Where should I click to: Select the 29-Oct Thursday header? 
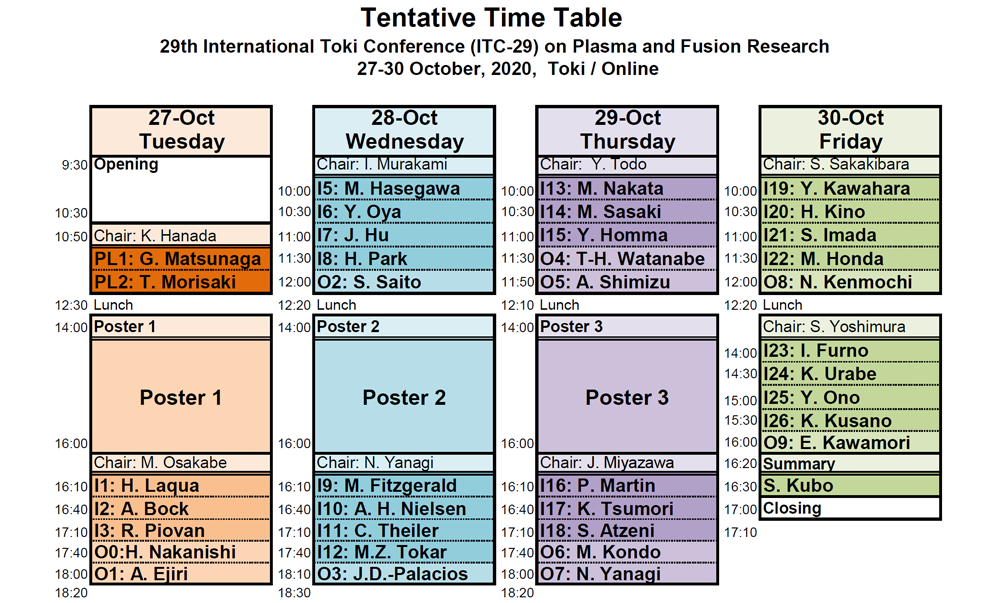pyautogui.click(x=628, y=130)
